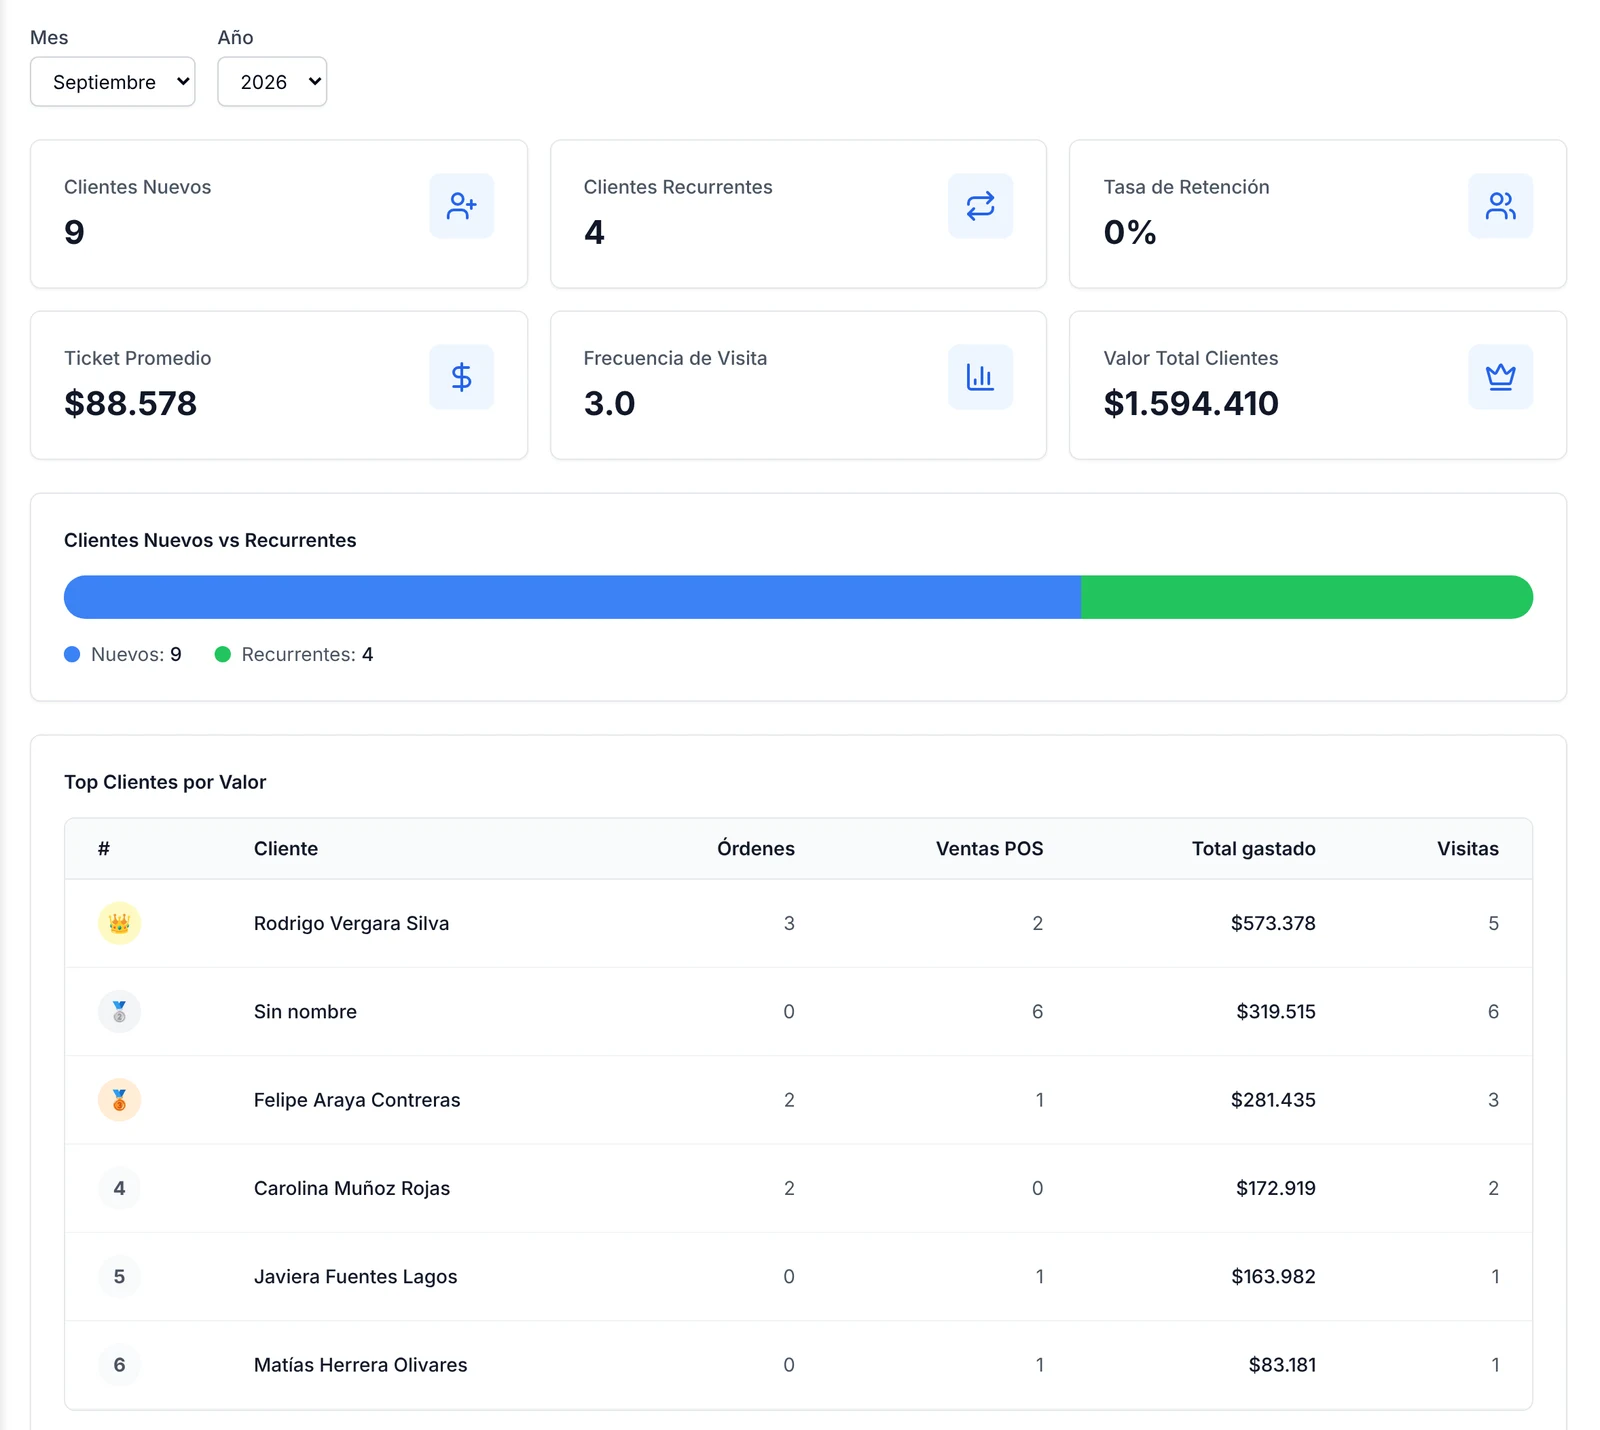Click the bronze medal badge for Felipe Araya Contreras
Screen dimensions: 1600x1430
[x=119, y=1100]
